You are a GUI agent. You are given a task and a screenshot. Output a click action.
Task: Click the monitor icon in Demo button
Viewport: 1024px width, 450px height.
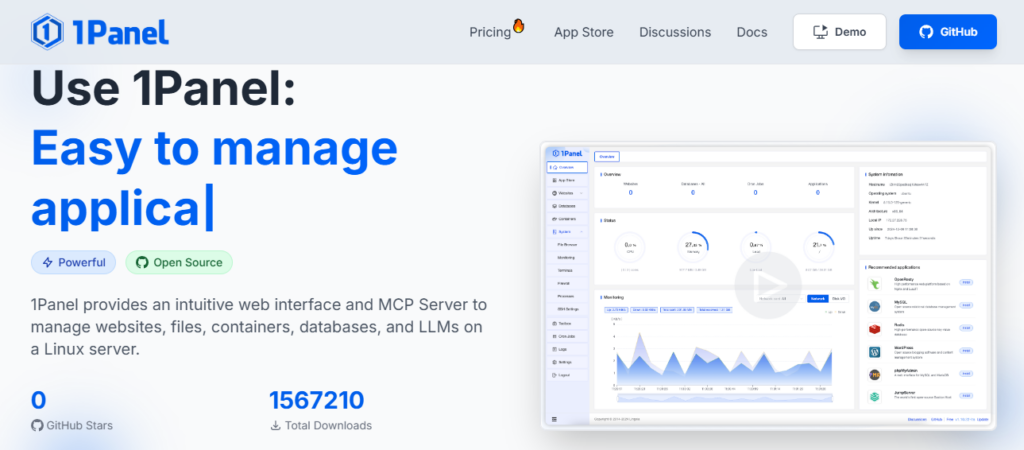820,32
